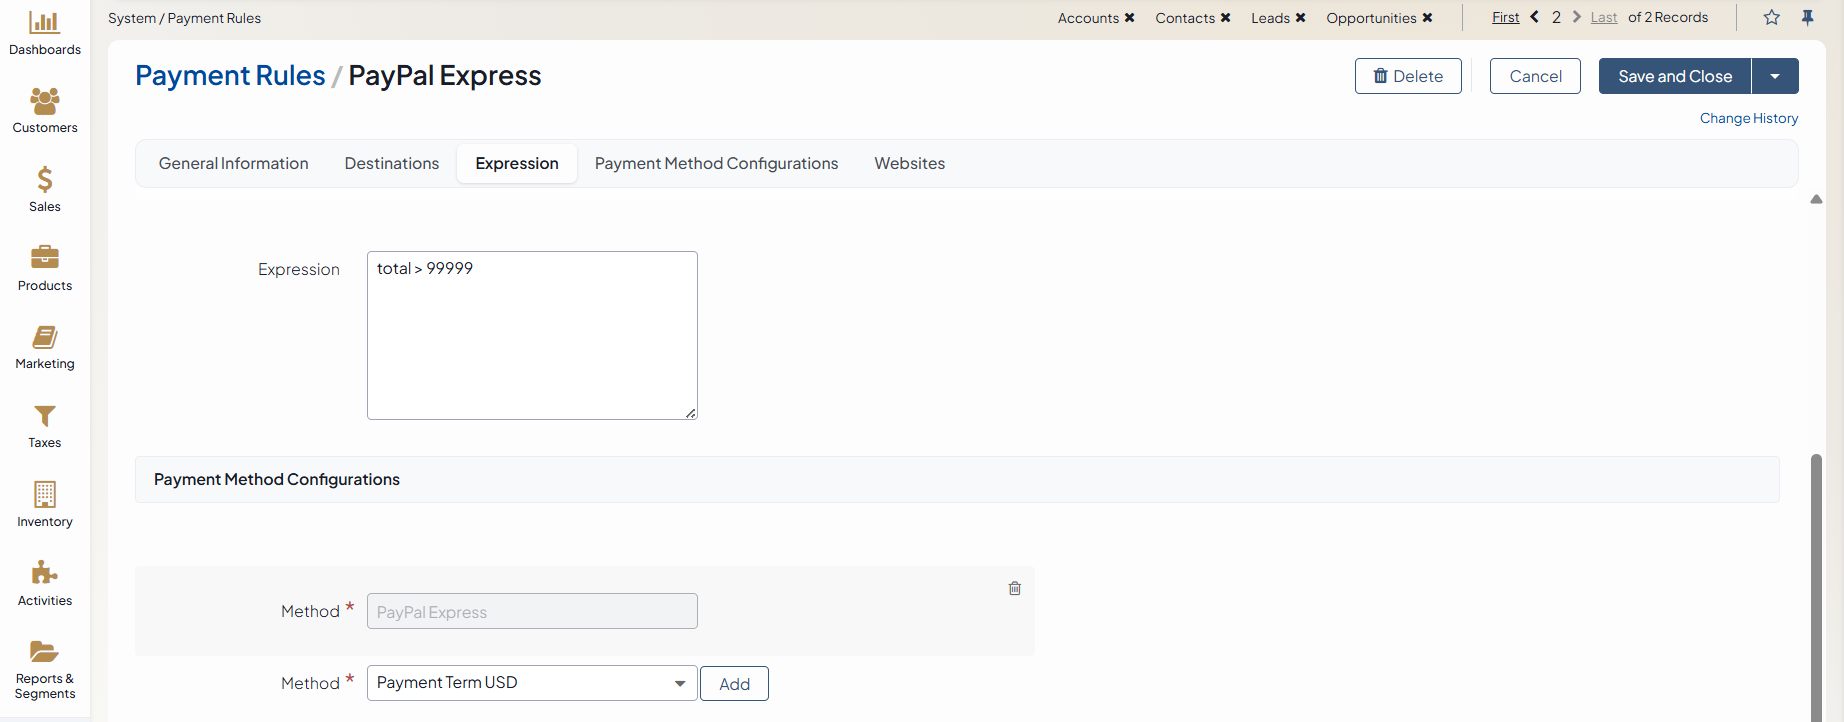This screenshot has height=722, width=1844.
Task: Open the Change History link
Action: pyautogui.click(x=1749, y=118)
